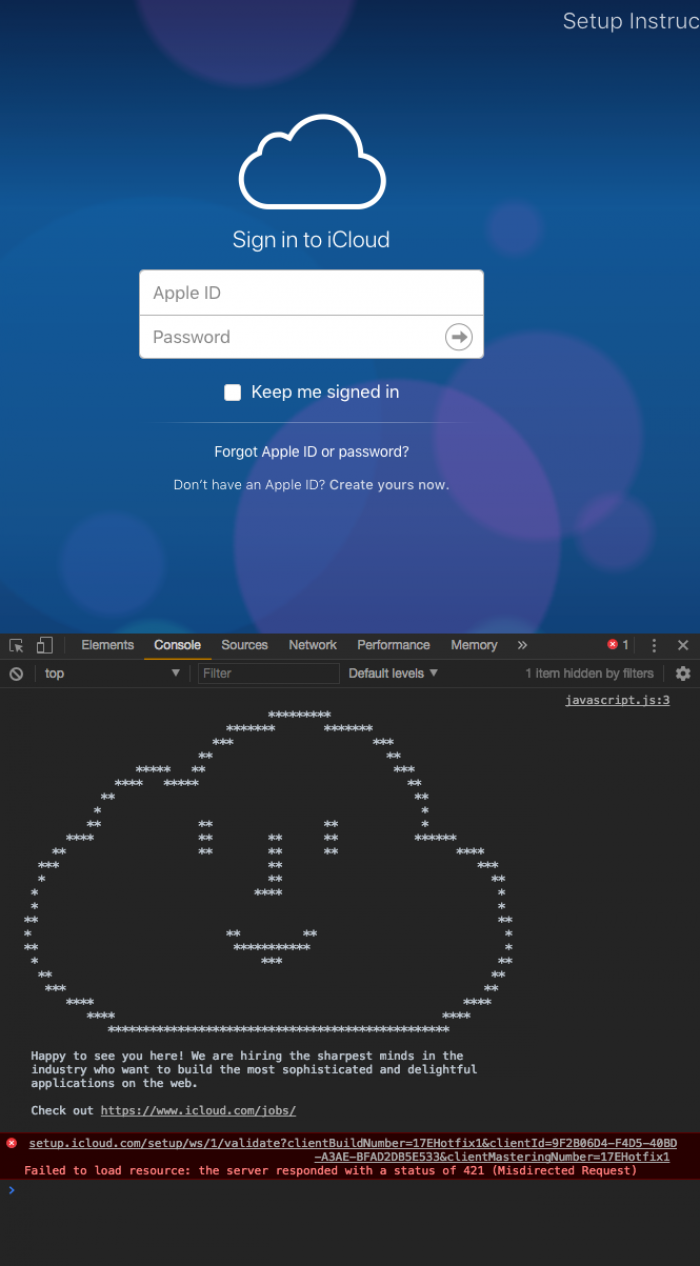Open the icloud.com/jobs link in console
Viewport: 700px width, 1266px height.
tap(198, 1111)
